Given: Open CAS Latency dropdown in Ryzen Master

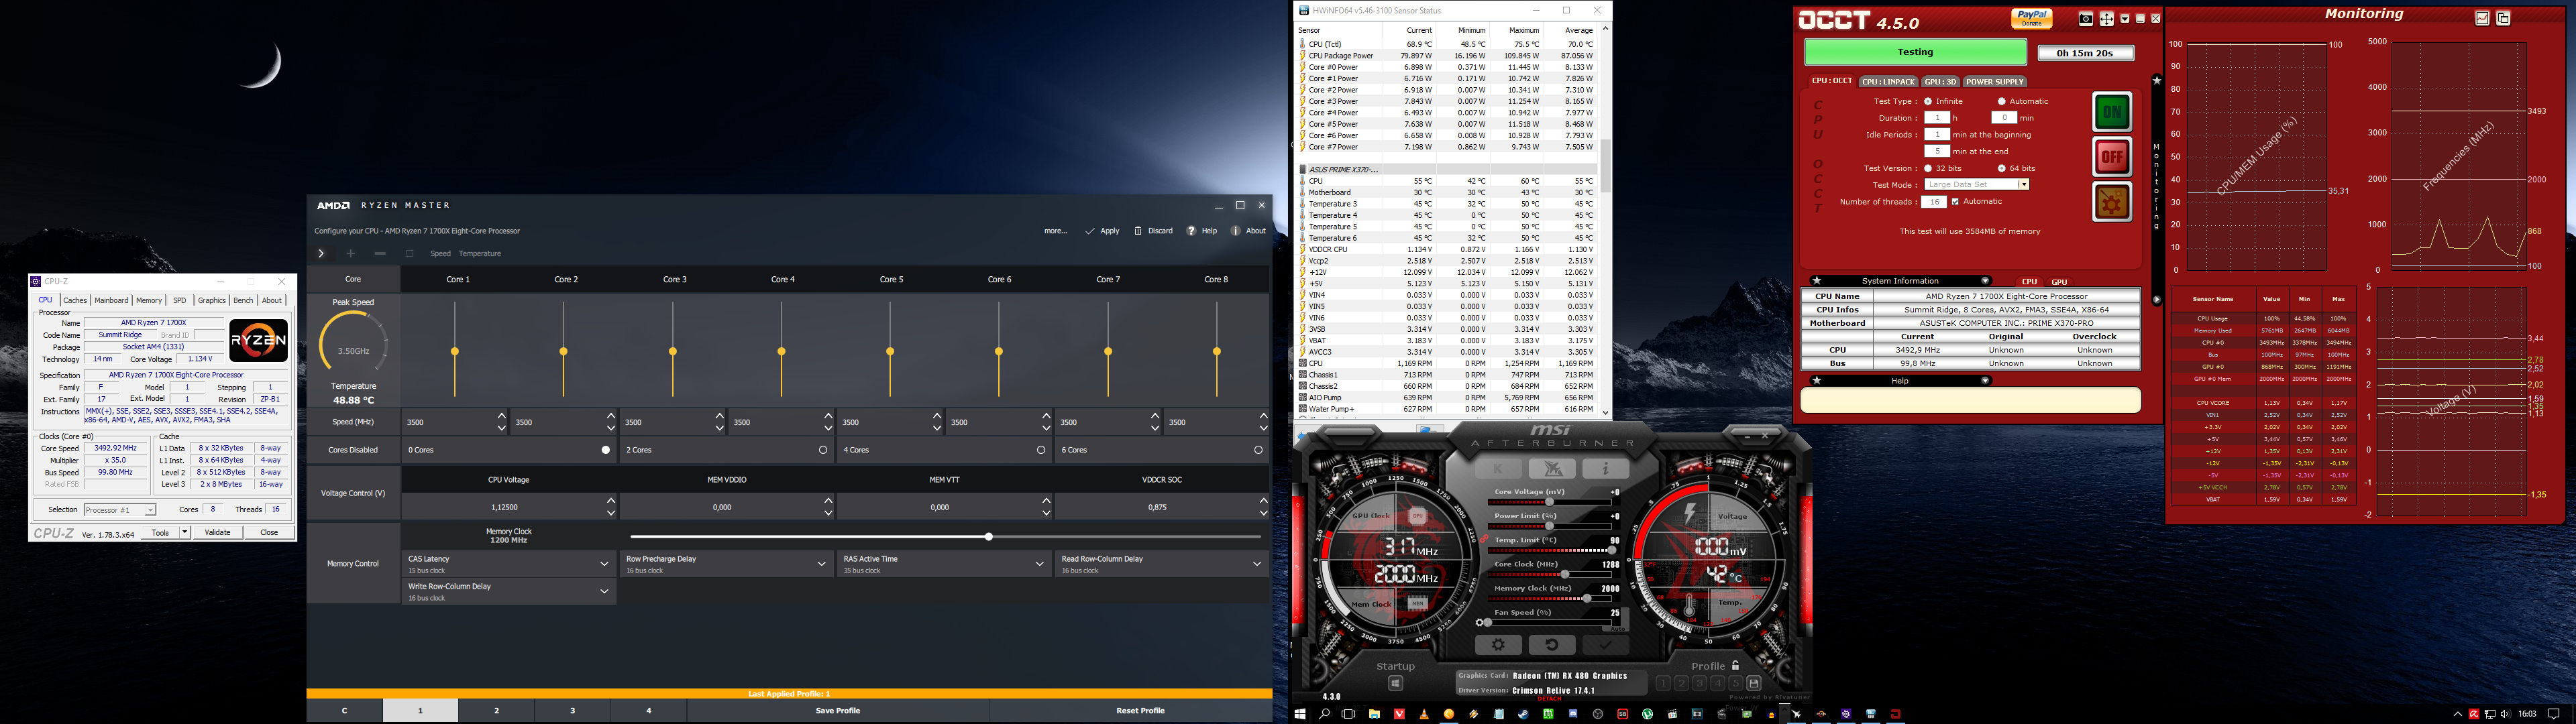Looking at the screenshot, I should 509,564.
